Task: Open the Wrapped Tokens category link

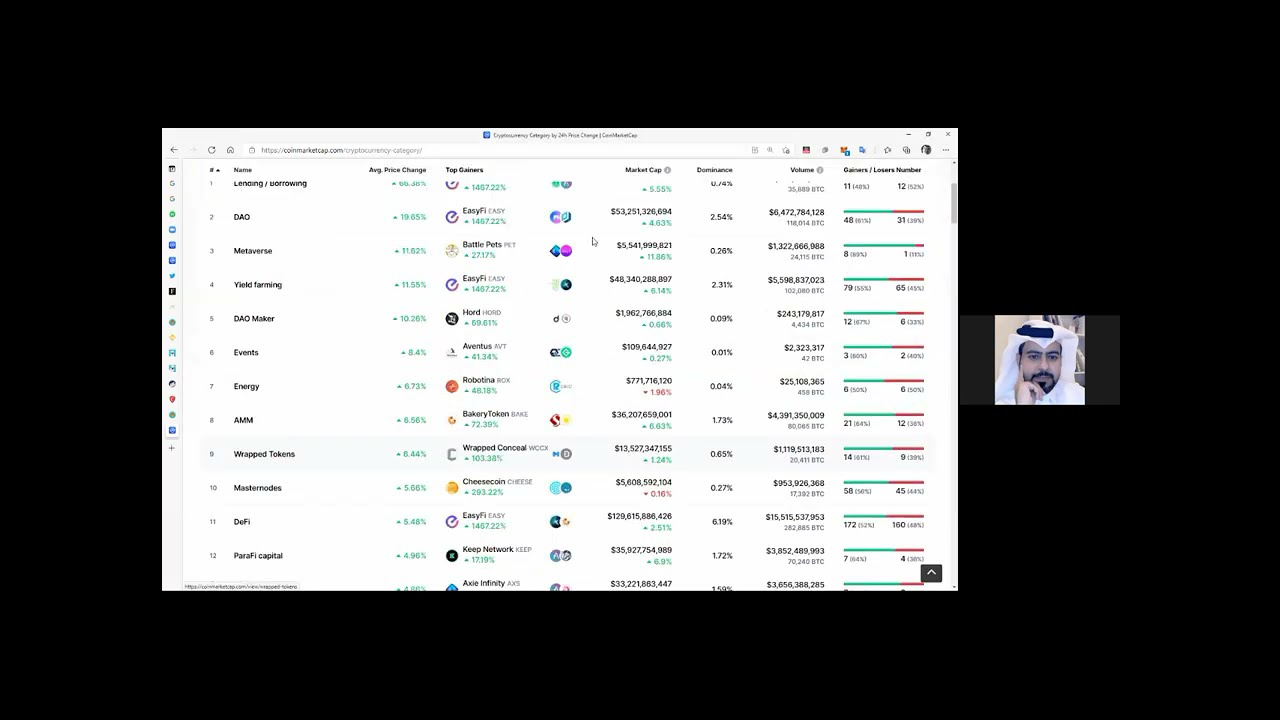Action: (264, 454)
